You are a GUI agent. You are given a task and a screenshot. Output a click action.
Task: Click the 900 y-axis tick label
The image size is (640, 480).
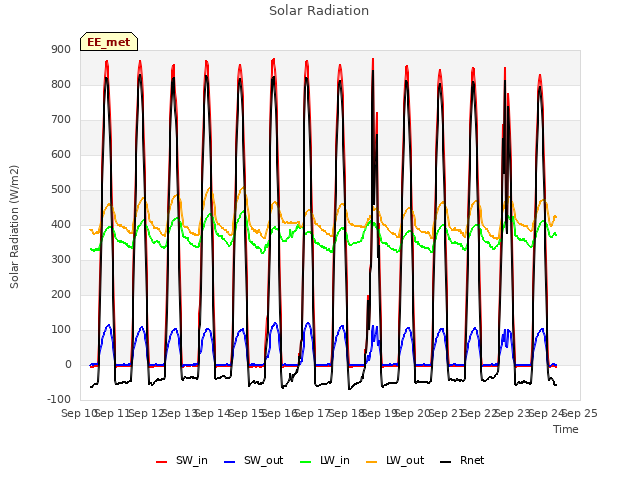[61, 49]
